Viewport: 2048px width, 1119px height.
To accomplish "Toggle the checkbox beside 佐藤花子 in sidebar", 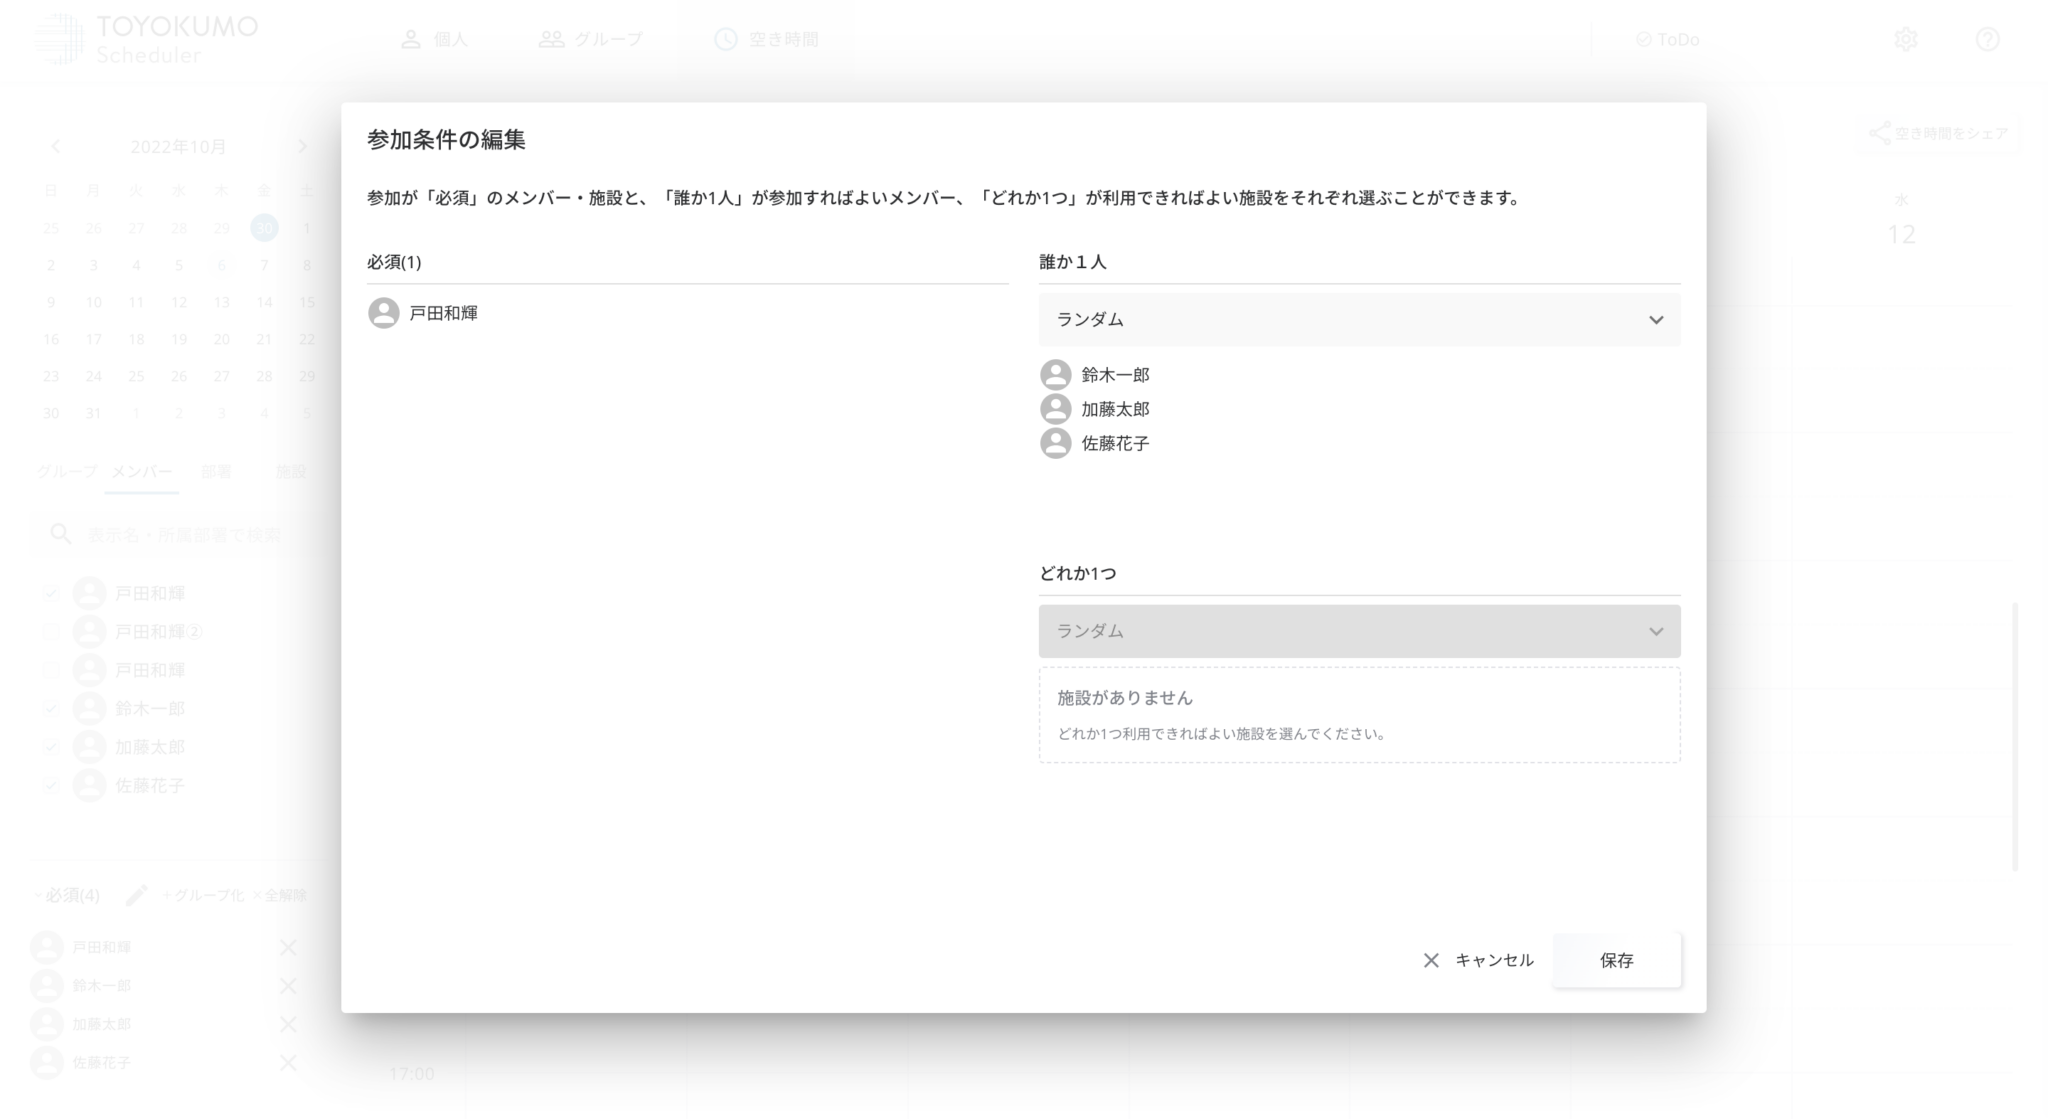I will coord(51,786).
